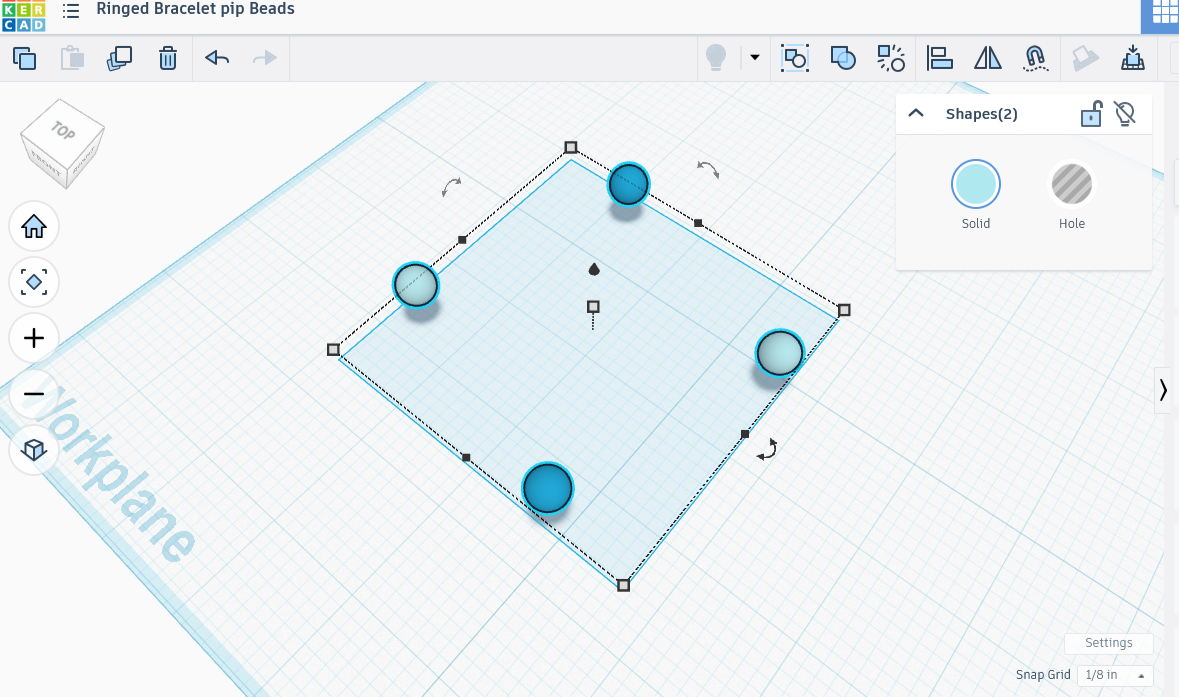The height and width of the screenshot is (697, 1179).
Task: Undo the last action
Action: click(217, 58)
